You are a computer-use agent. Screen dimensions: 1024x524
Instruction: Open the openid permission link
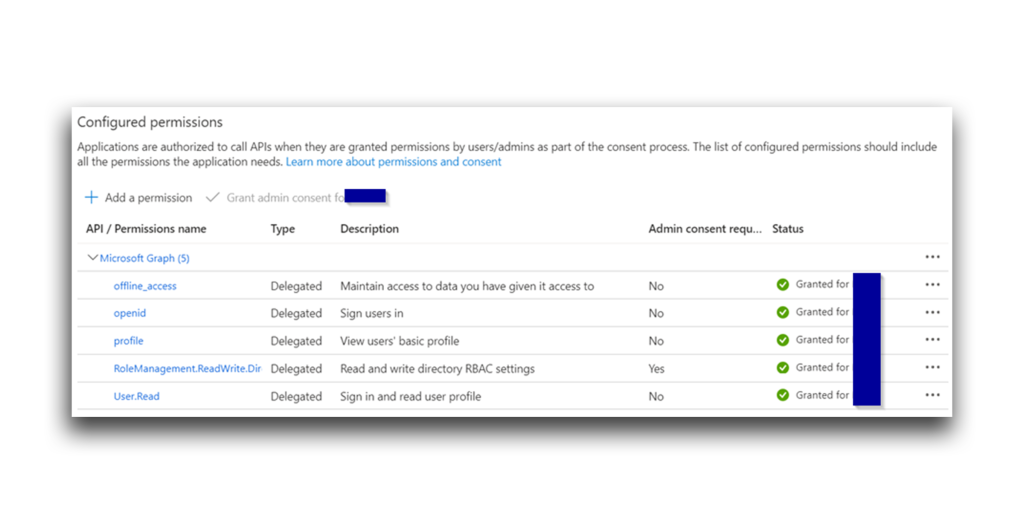(130, 313)
